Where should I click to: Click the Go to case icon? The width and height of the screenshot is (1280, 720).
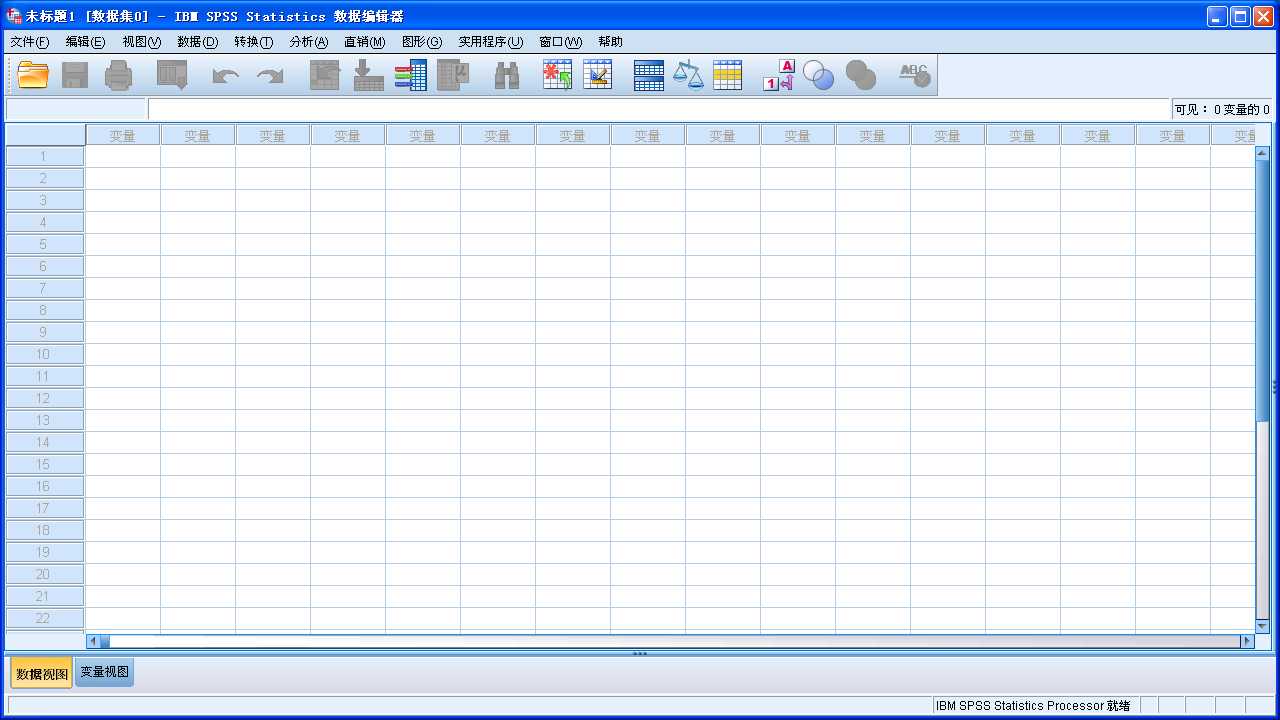pos(325,75)
